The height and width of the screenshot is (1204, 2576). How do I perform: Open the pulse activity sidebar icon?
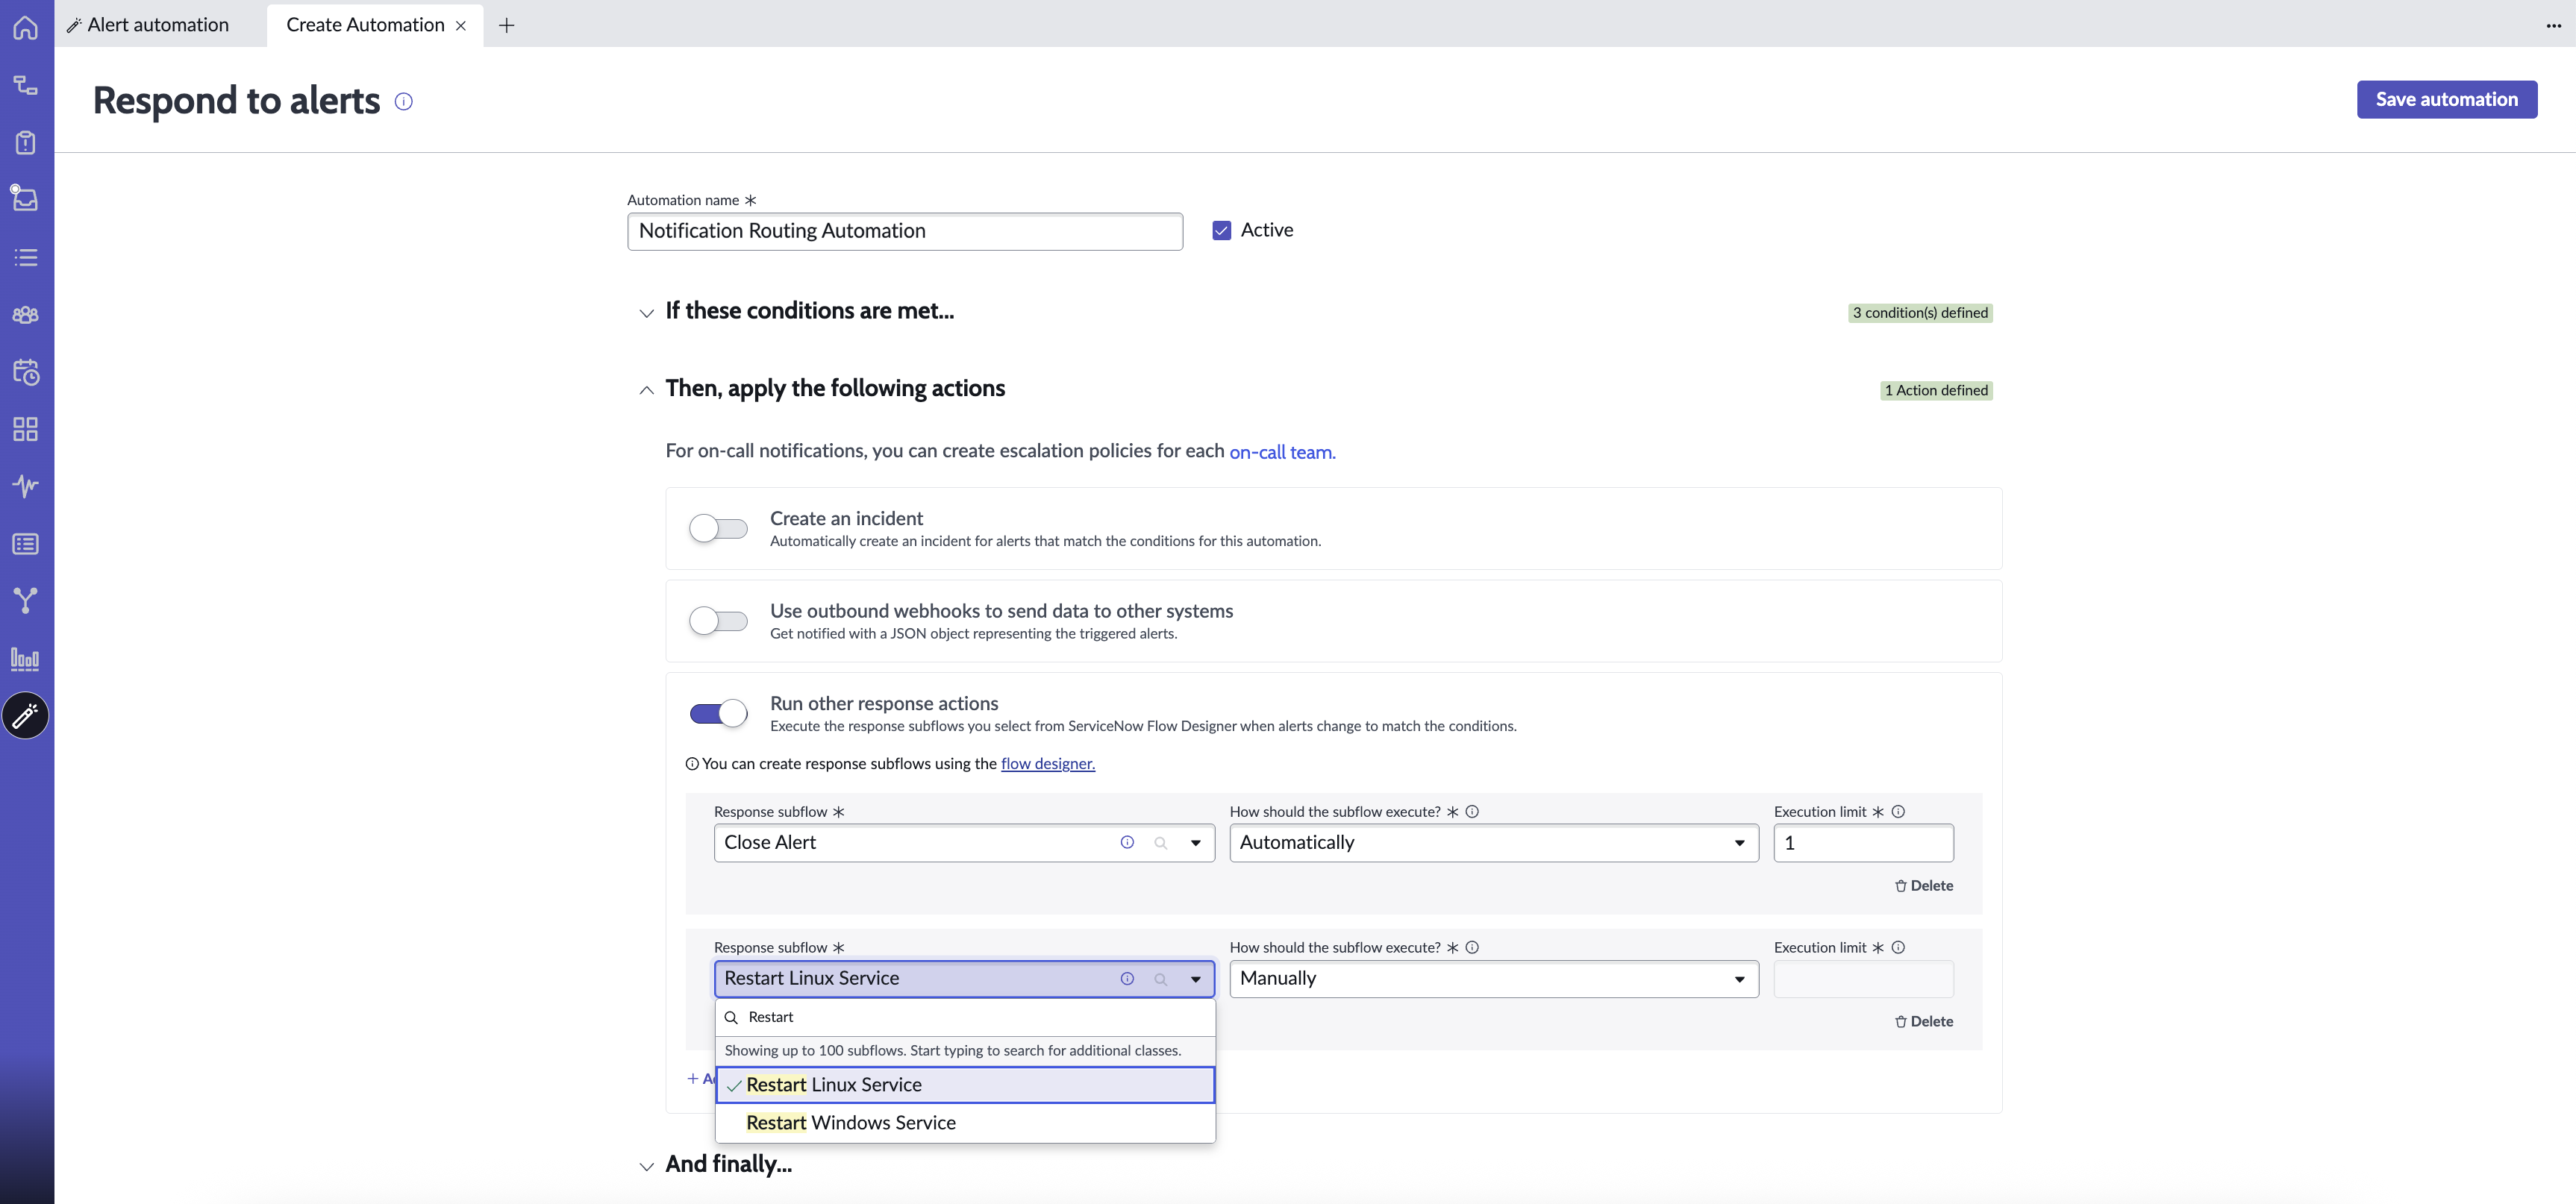26,486
